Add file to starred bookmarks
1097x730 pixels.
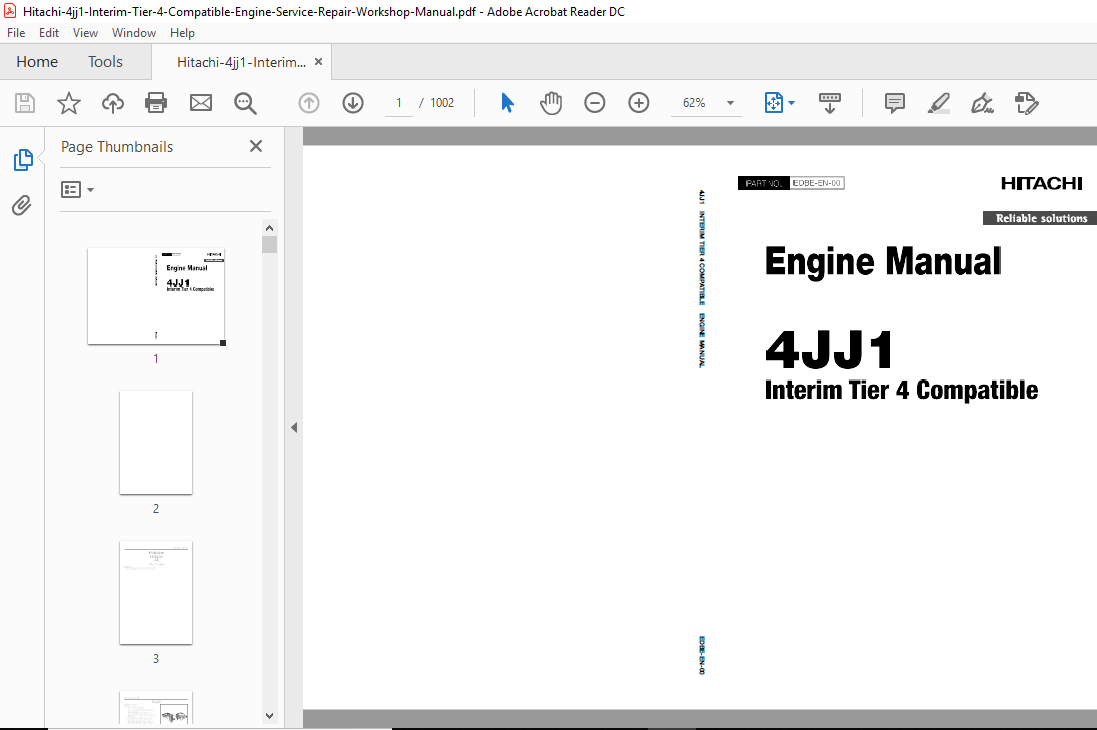[x=69, y=103]
